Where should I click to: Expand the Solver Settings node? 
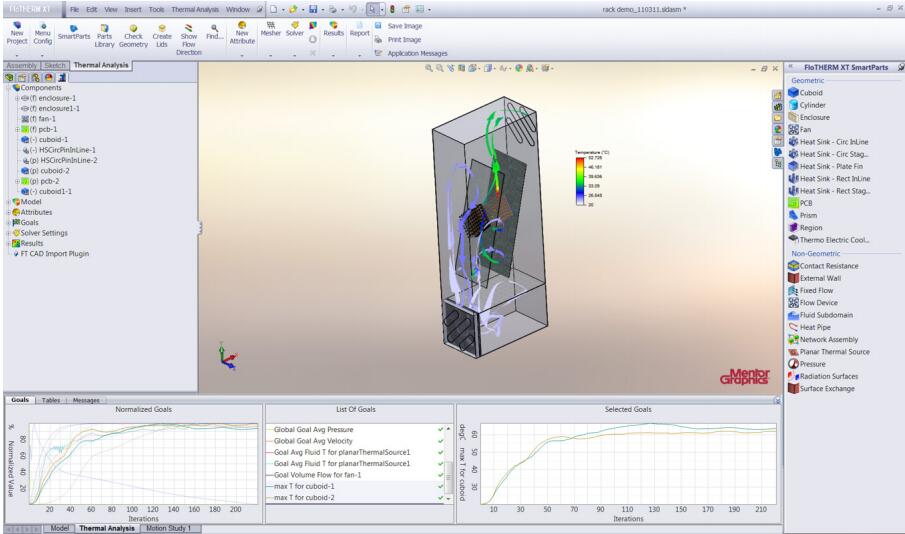[x=8, y=233]
